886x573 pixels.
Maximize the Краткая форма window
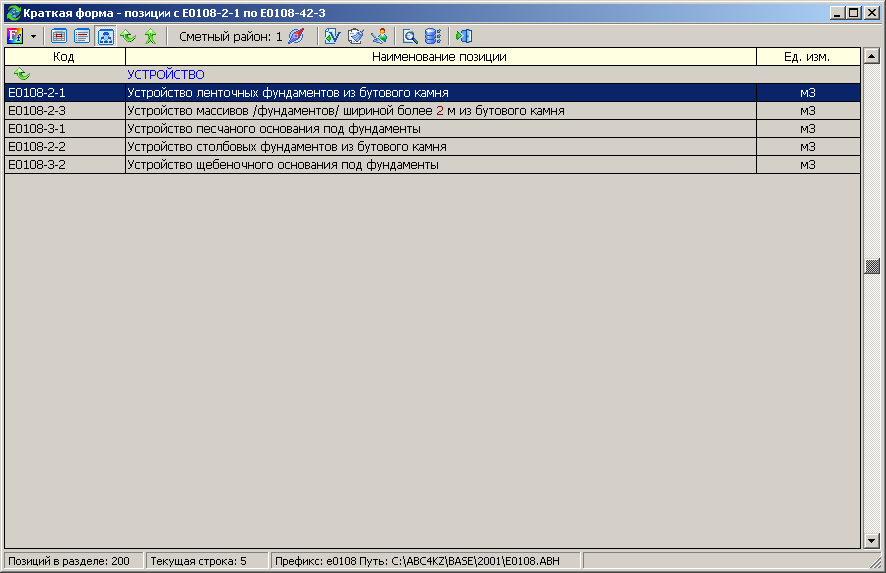tap(854, 12)
